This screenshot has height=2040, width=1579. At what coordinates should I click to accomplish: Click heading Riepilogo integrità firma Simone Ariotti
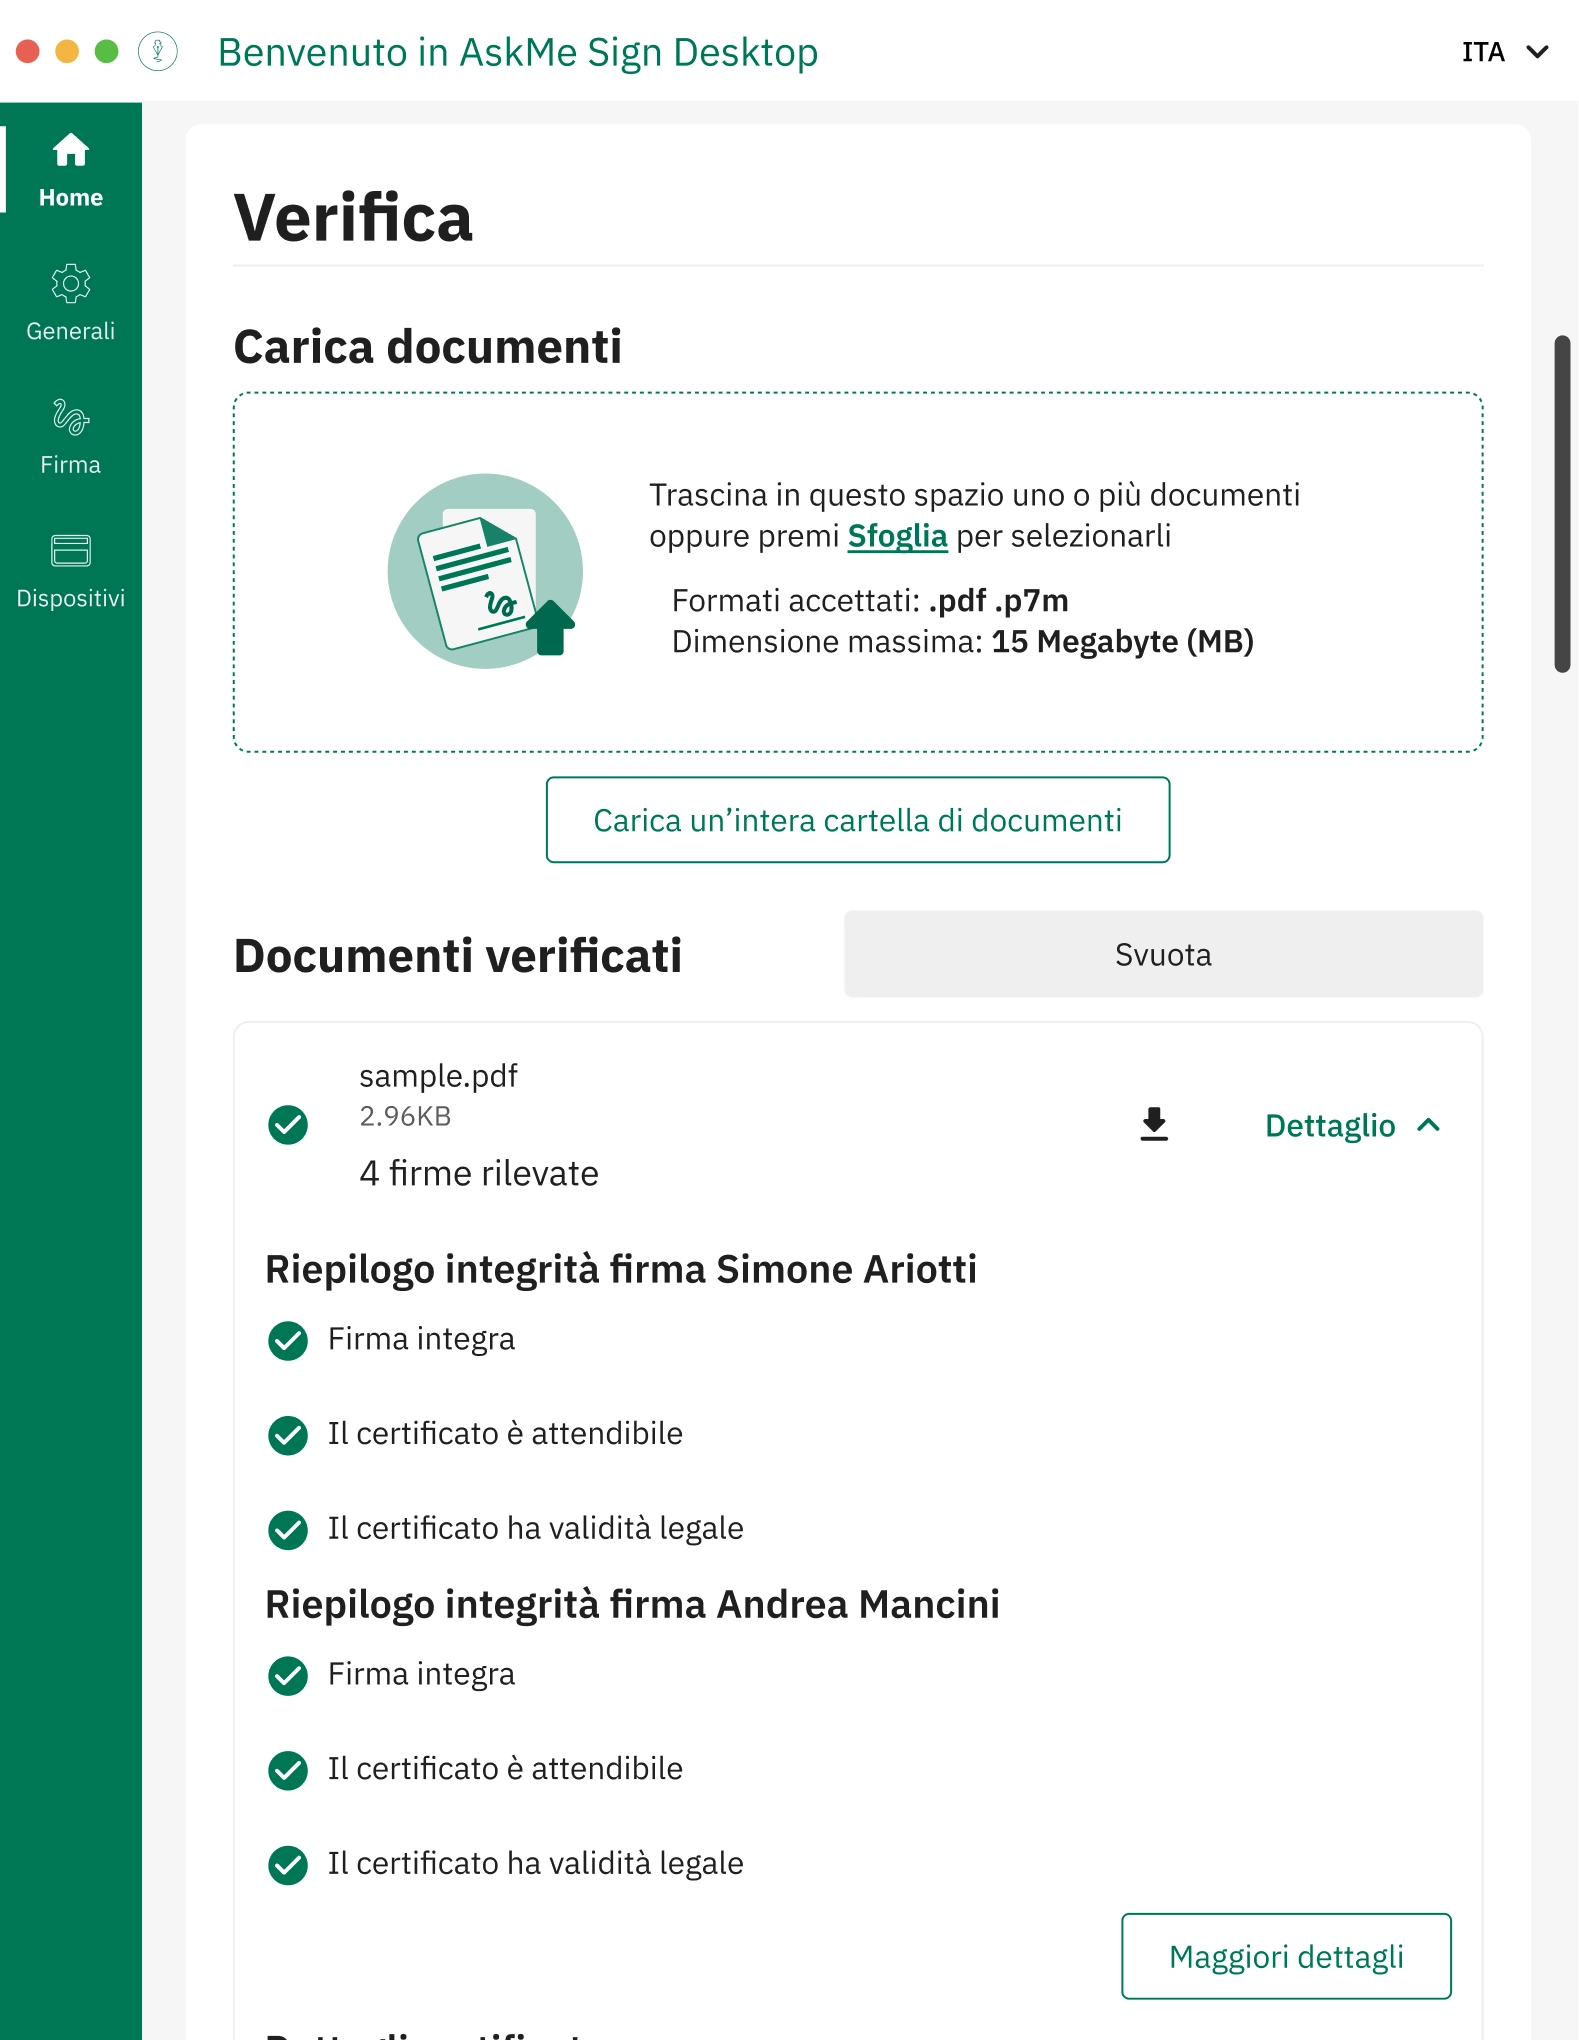point(621,1269)
